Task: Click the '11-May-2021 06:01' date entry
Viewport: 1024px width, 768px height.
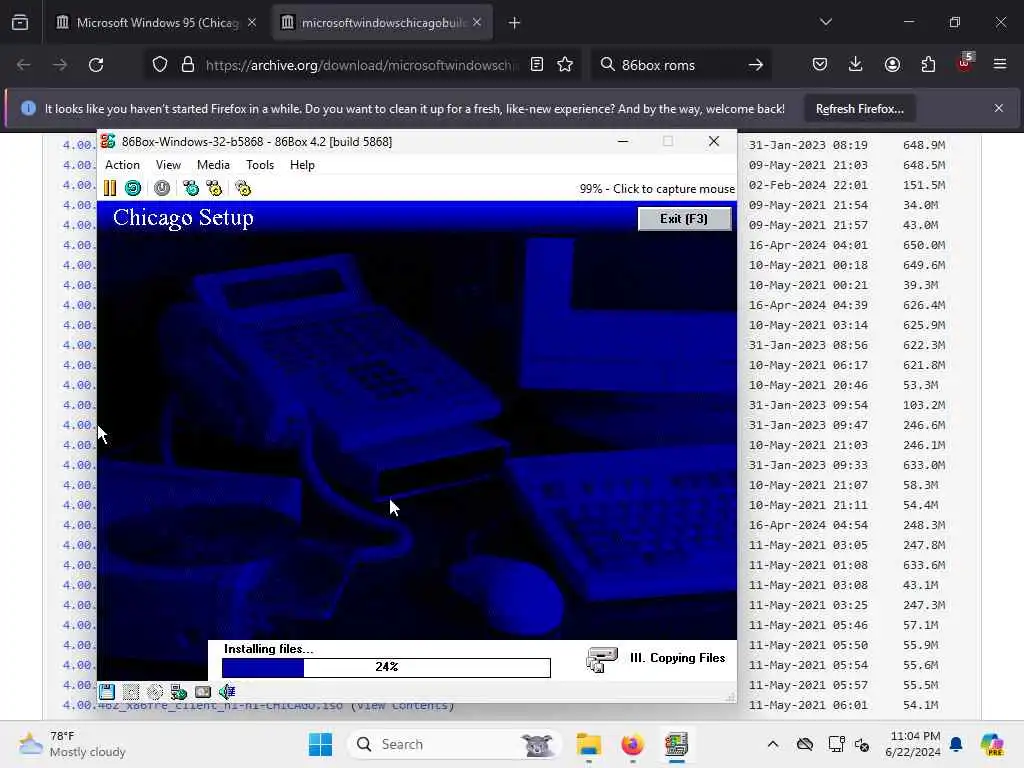Action: [808, 705]
